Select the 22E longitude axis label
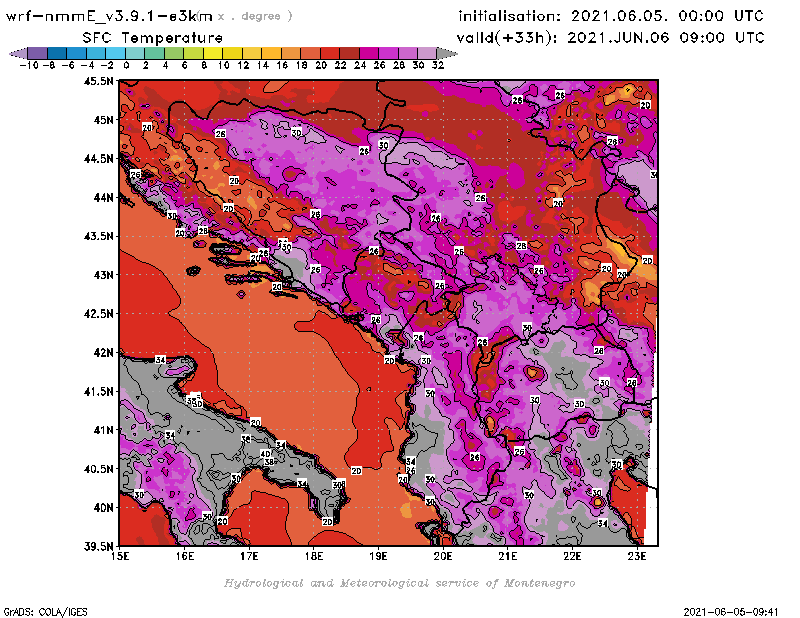 coord(572,556)
